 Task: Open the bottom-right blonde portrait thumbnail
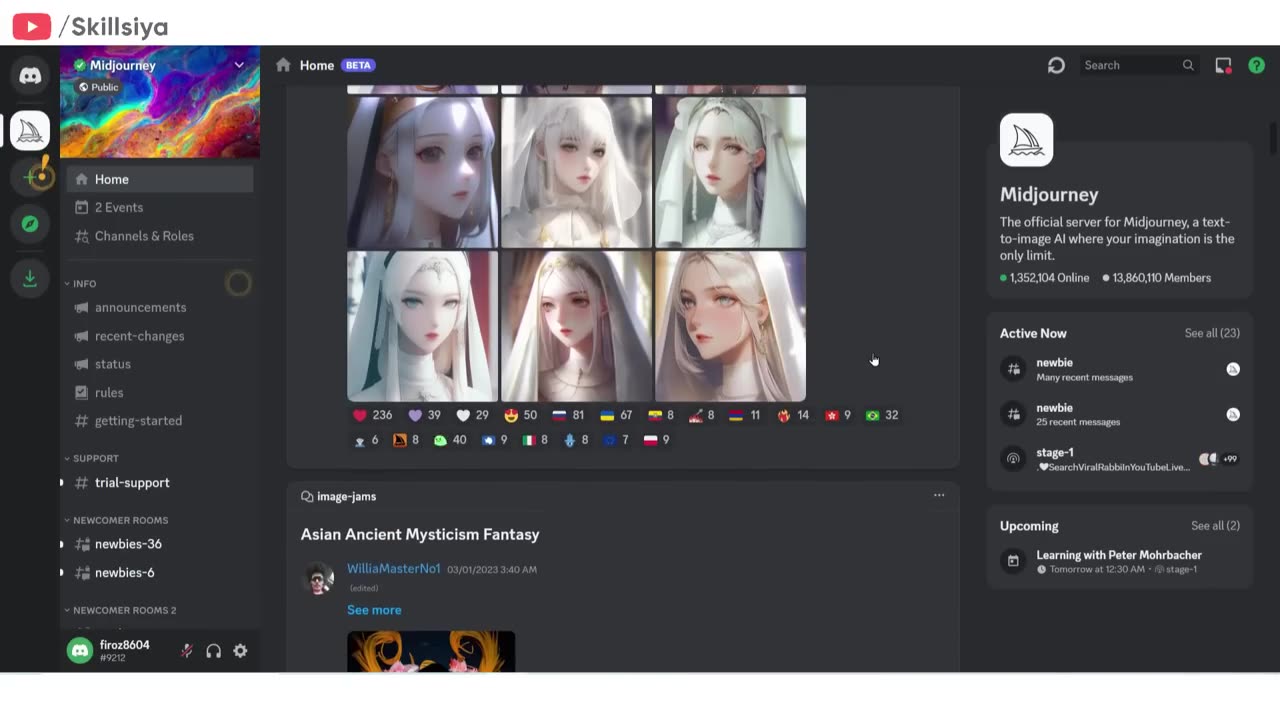coord(730,326)
